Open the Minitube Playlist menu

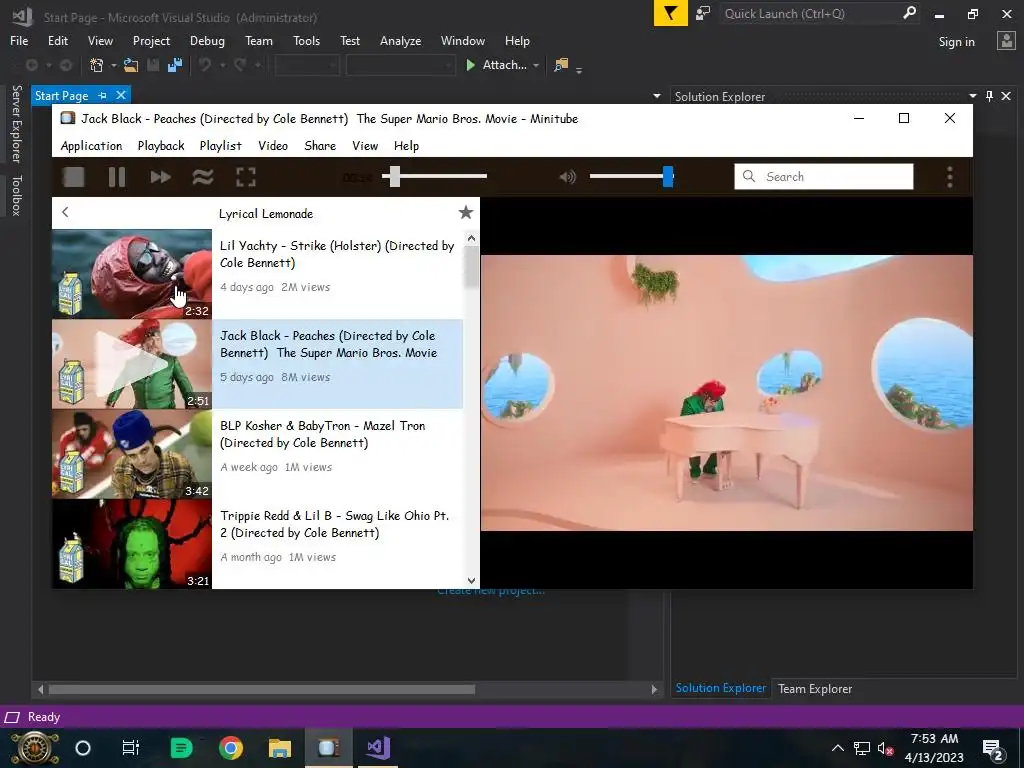[221, 146]
